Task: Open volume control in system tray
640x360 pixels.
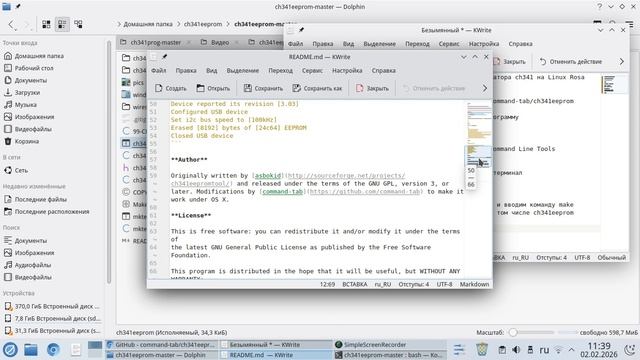Action: pos(516,350)
